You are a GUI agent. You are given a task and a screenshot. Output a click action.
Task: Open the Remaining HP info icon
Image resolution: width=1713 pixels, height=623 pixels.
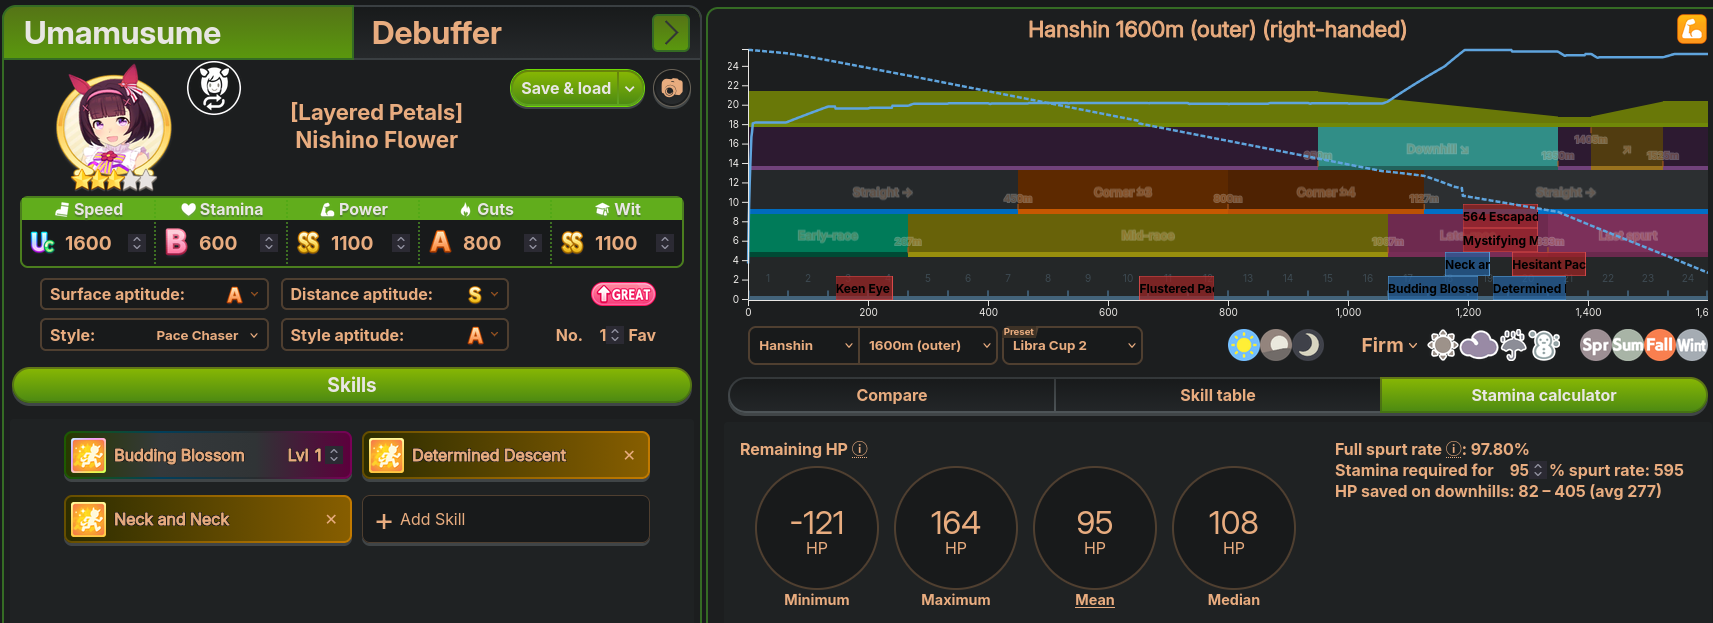[860, 450]
